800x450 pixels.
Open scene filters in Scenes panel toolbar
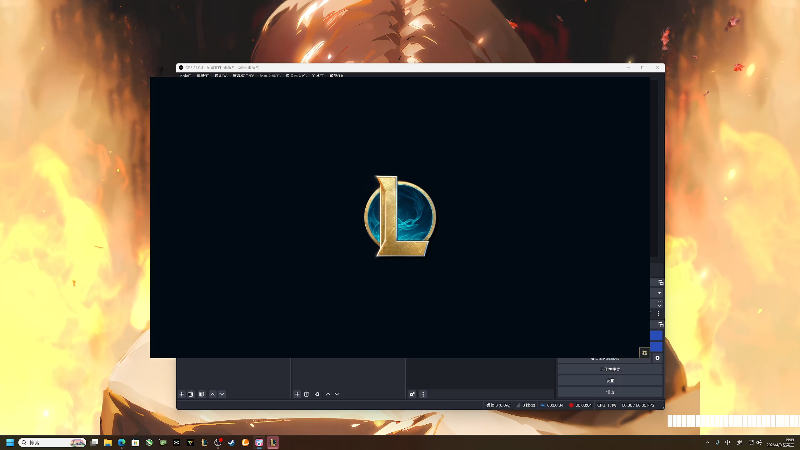pyautogui.click(x=202, y=394)
